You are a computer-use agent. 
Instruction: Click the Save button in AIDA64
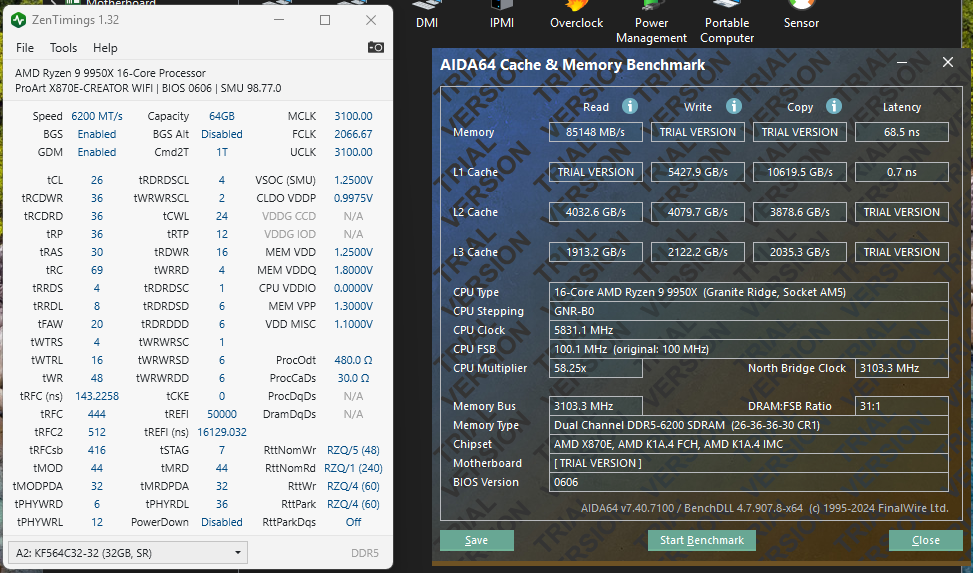pyautogui.click(x=477, y=540)
